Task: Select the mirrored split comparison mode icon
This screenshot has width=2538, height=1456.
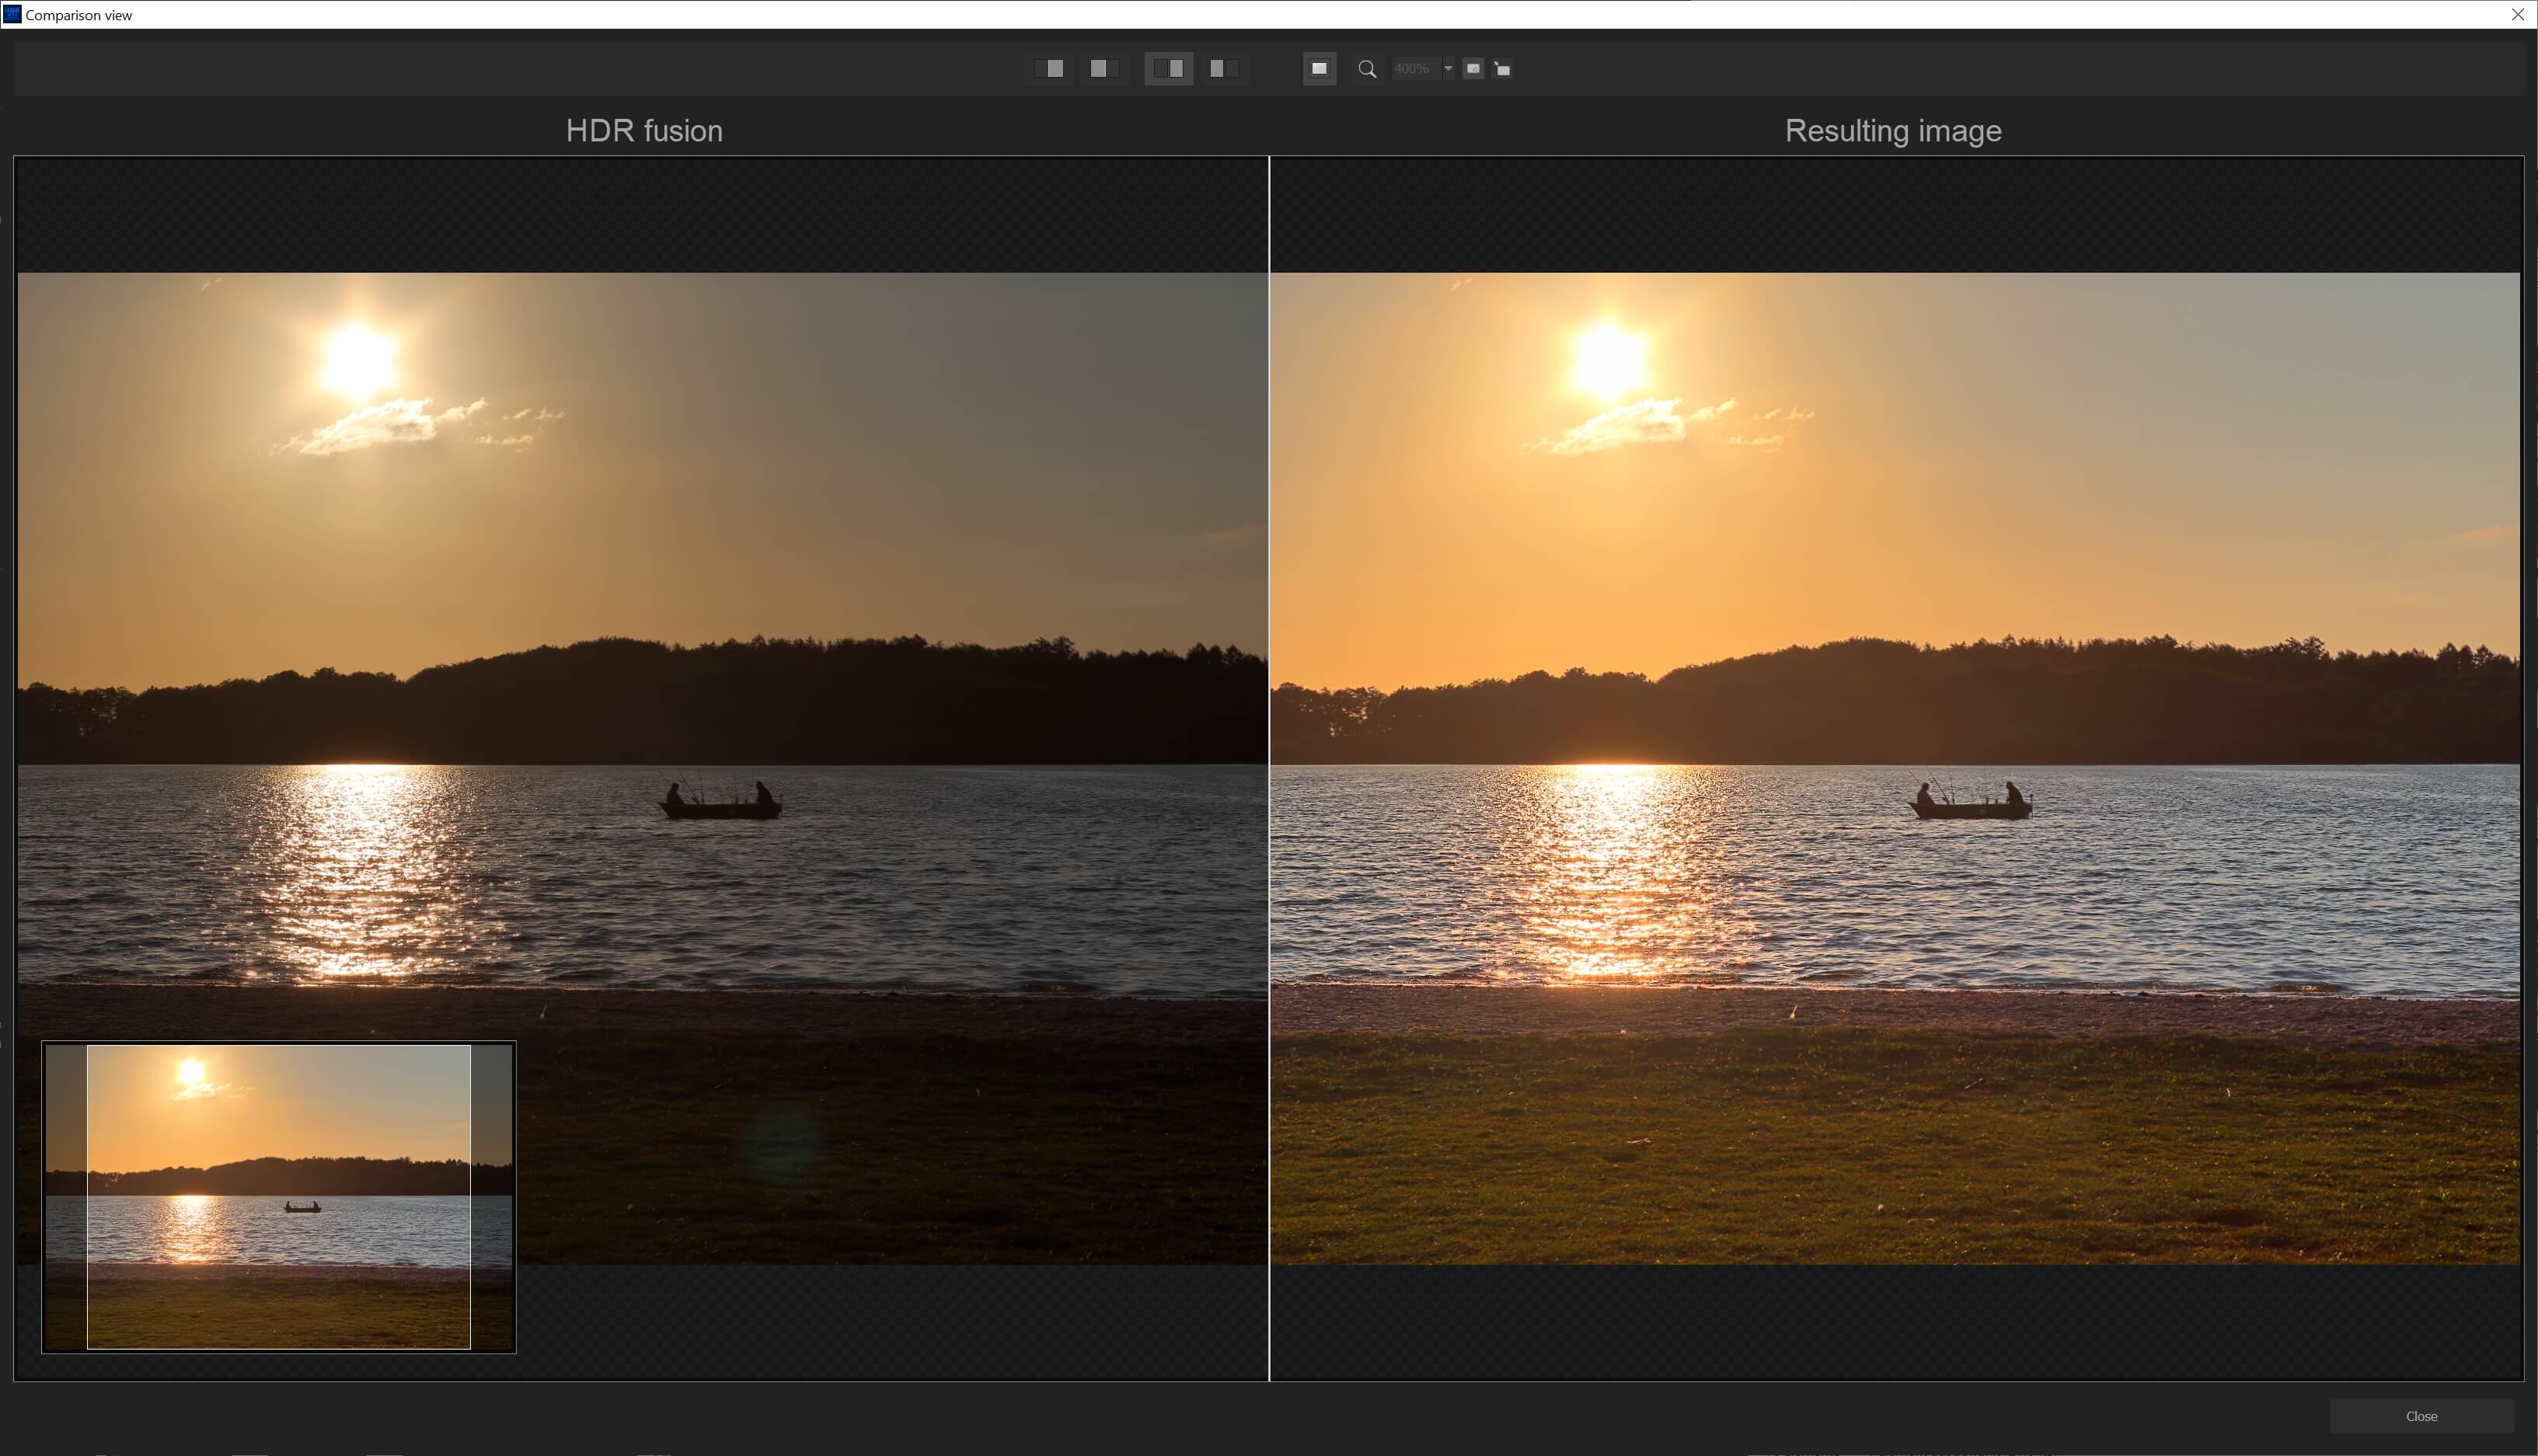Action: point(1224,68)
